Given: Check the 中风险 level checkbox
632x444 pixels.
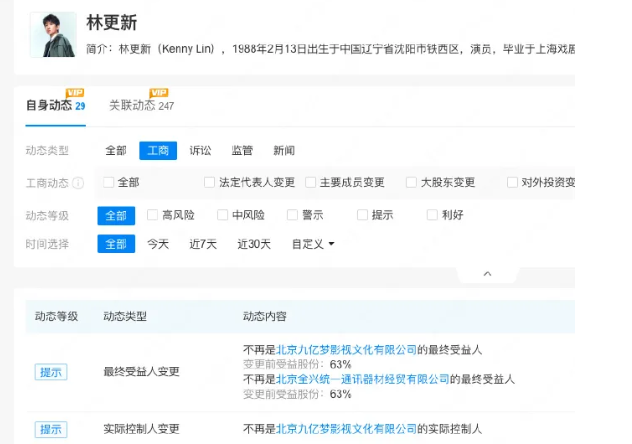Looking at the screenshot, I should pos(222,215).
